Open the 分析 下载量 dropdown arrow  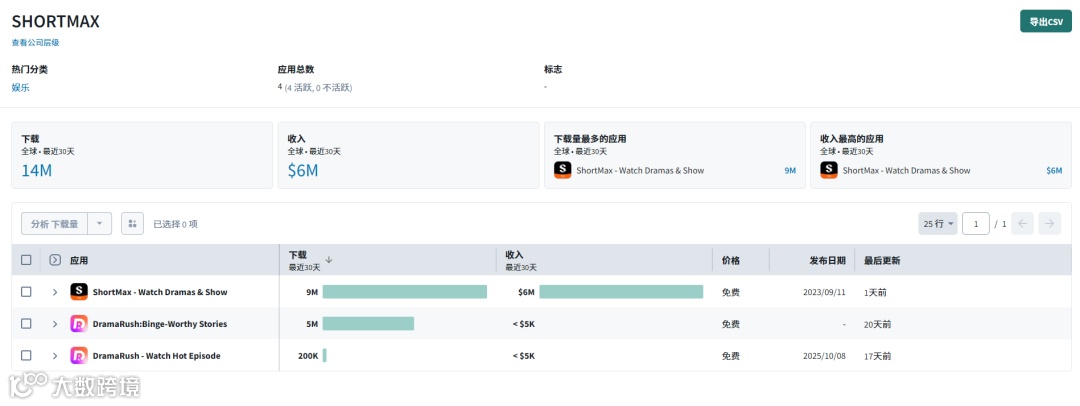(100, 224)
